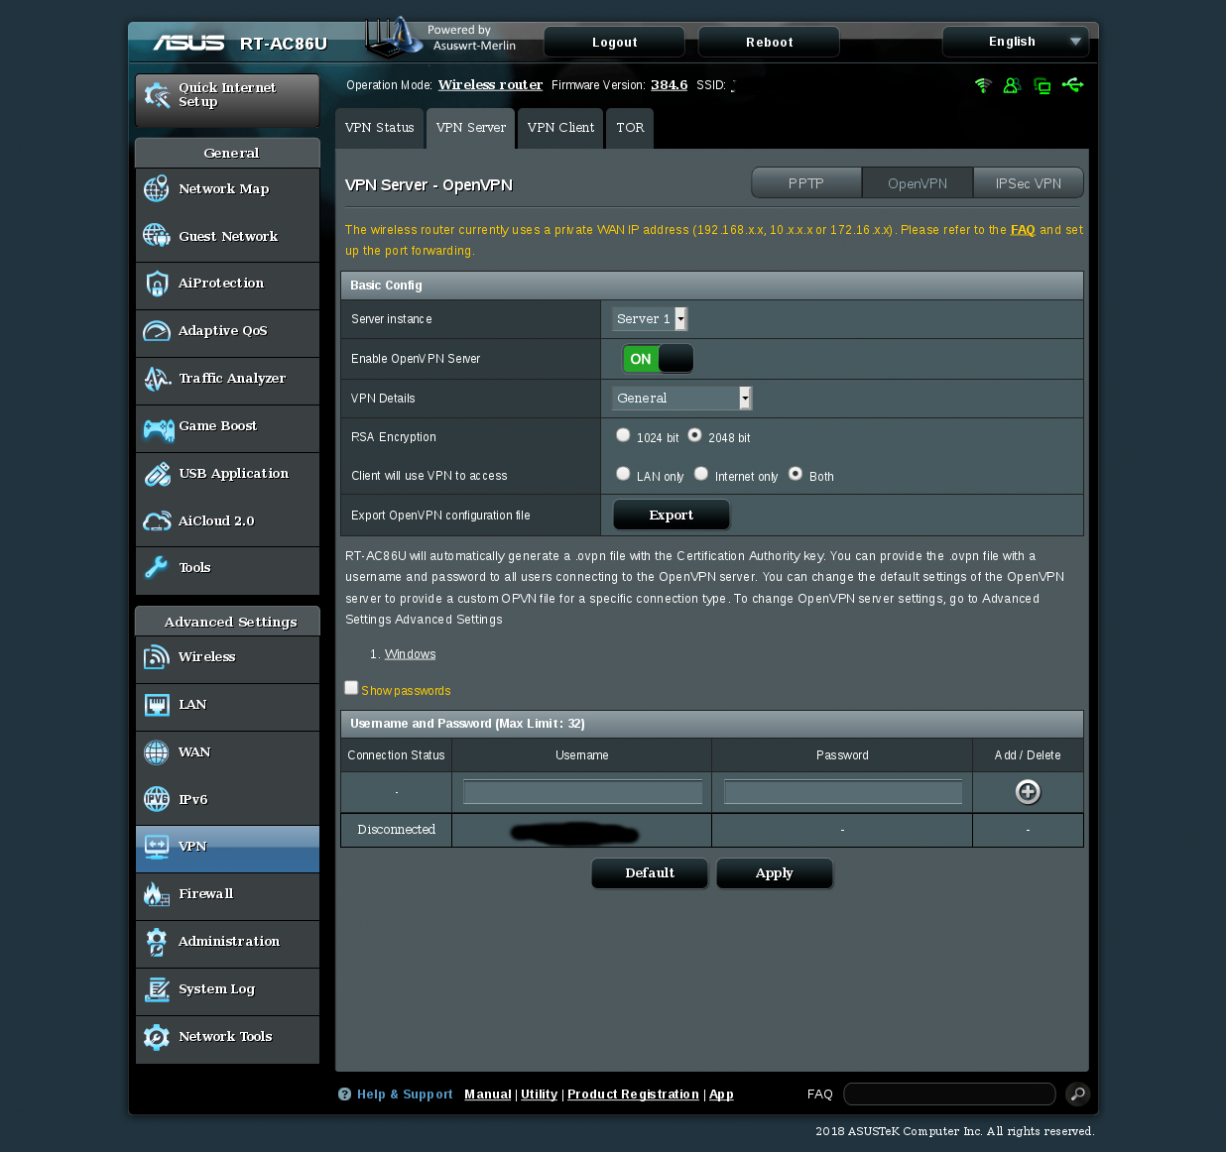Screen dimensions: 1226x1152
Task: Click the Firewall flame icon
Action: (x=156, y=894)
